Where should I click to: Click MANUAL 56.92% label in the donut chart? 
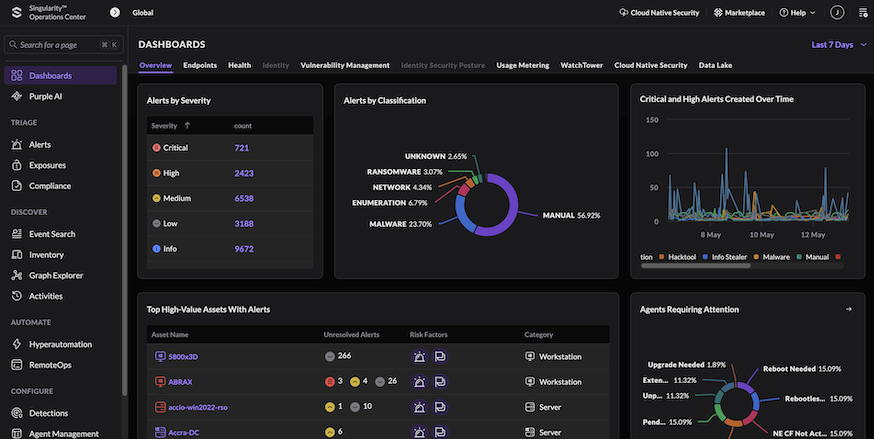[571, 215]
